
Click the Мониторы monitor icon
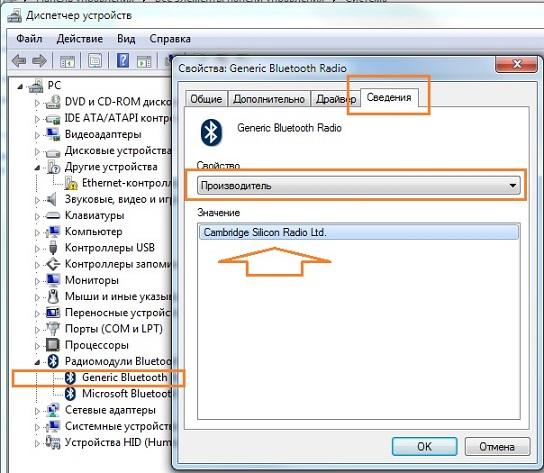tap(53, 280)
